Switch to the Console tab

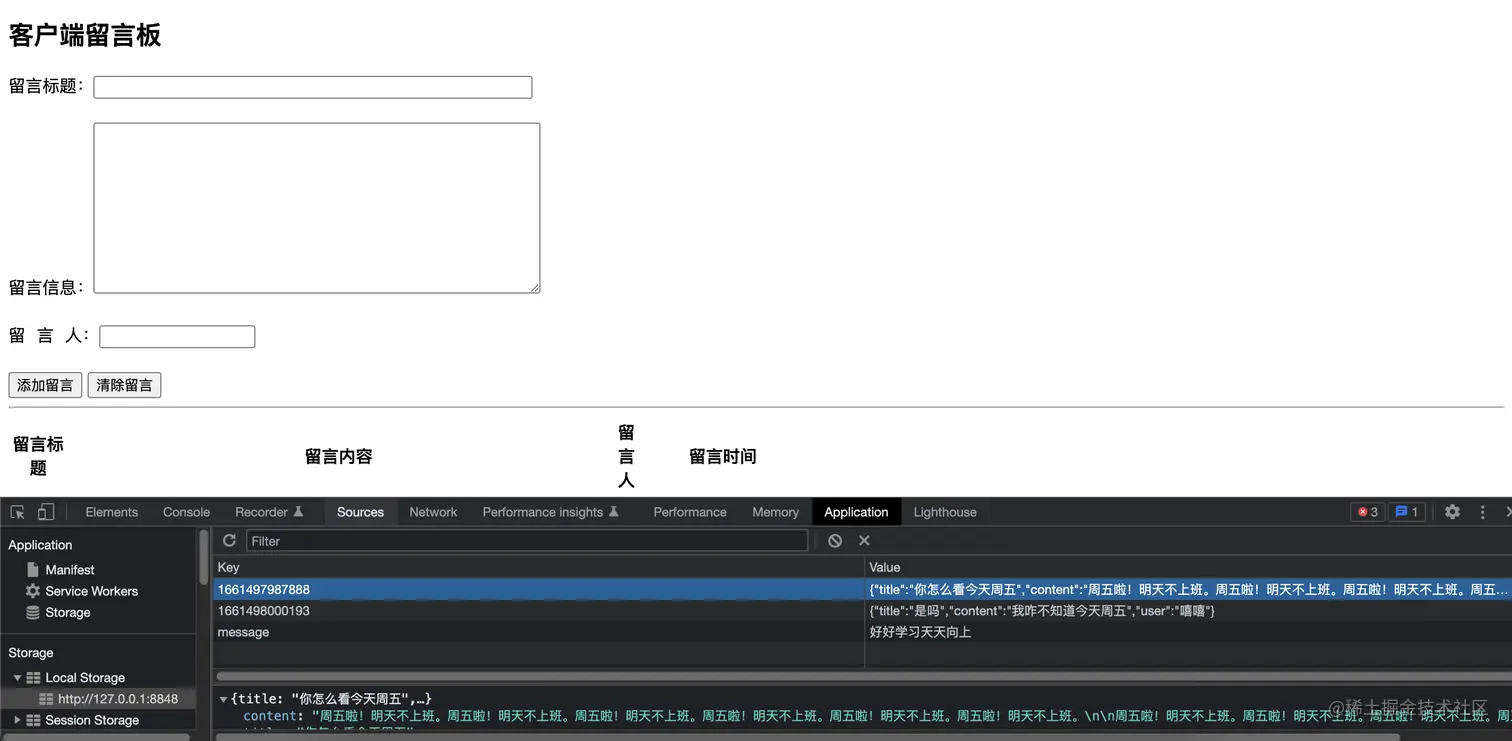[x=186, y=512]
